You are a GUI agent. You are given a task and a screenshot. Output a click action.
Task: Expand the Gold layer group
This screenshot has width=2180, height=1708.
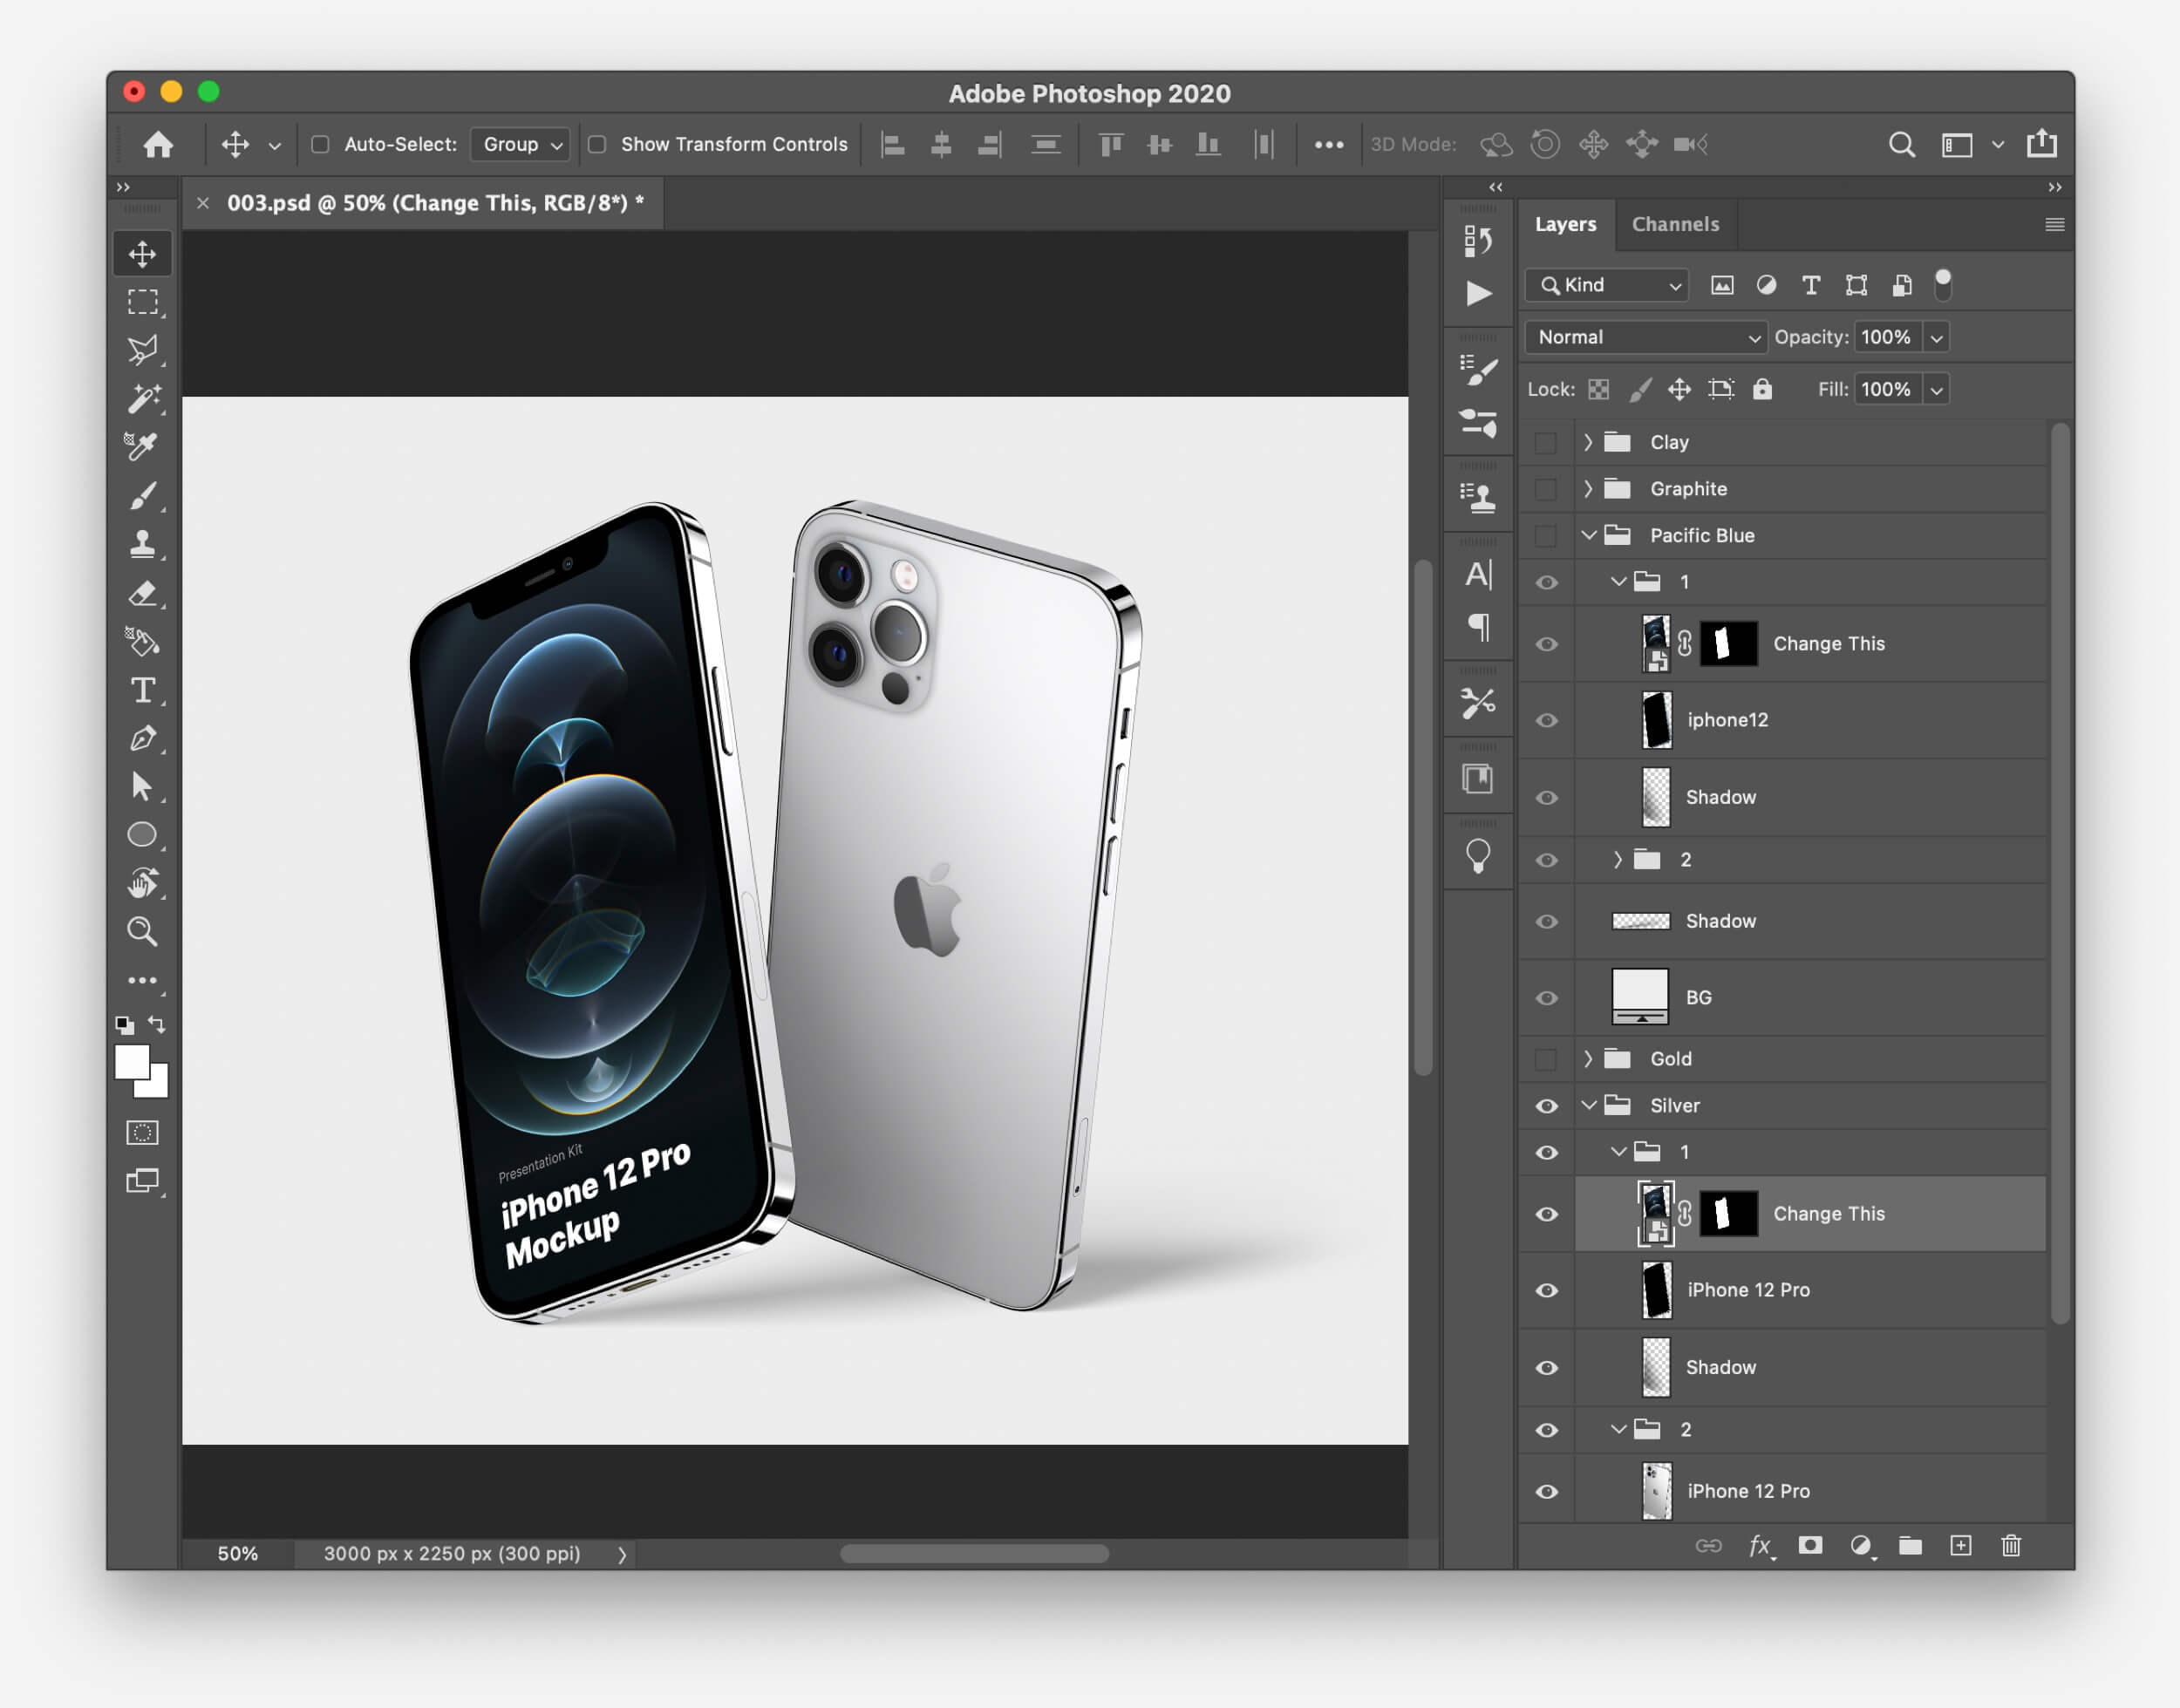click(x=1588, y=1059)
